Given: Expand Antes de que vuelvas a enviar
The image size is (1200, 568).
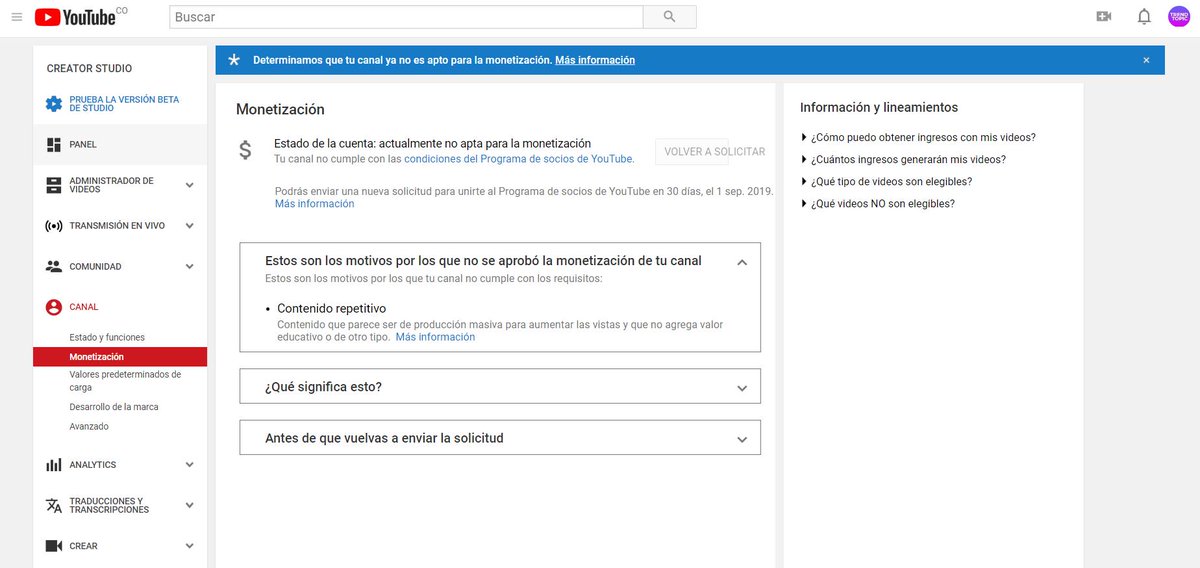Looking at the screenshot, I should pos(500,437).
